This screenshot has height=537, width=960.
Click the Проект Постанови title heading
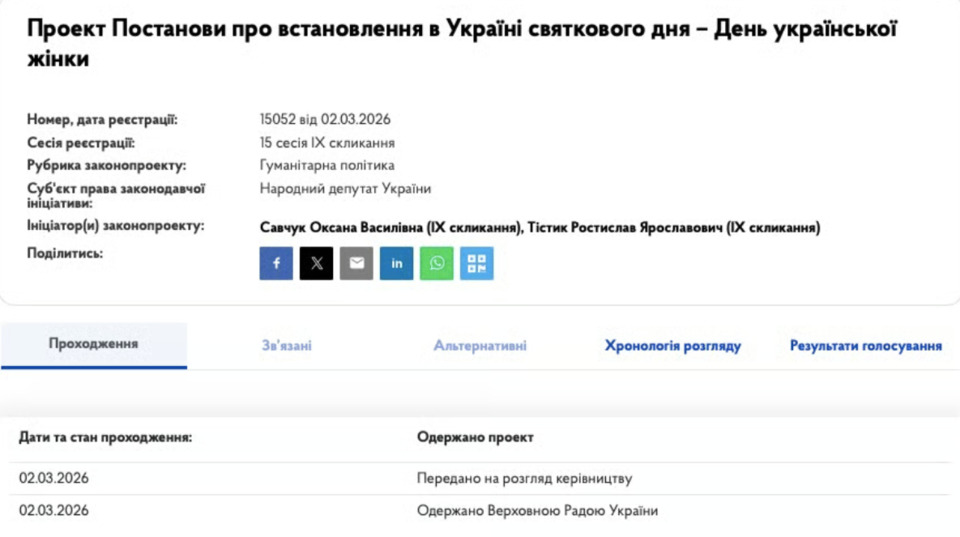pos(460,43)
